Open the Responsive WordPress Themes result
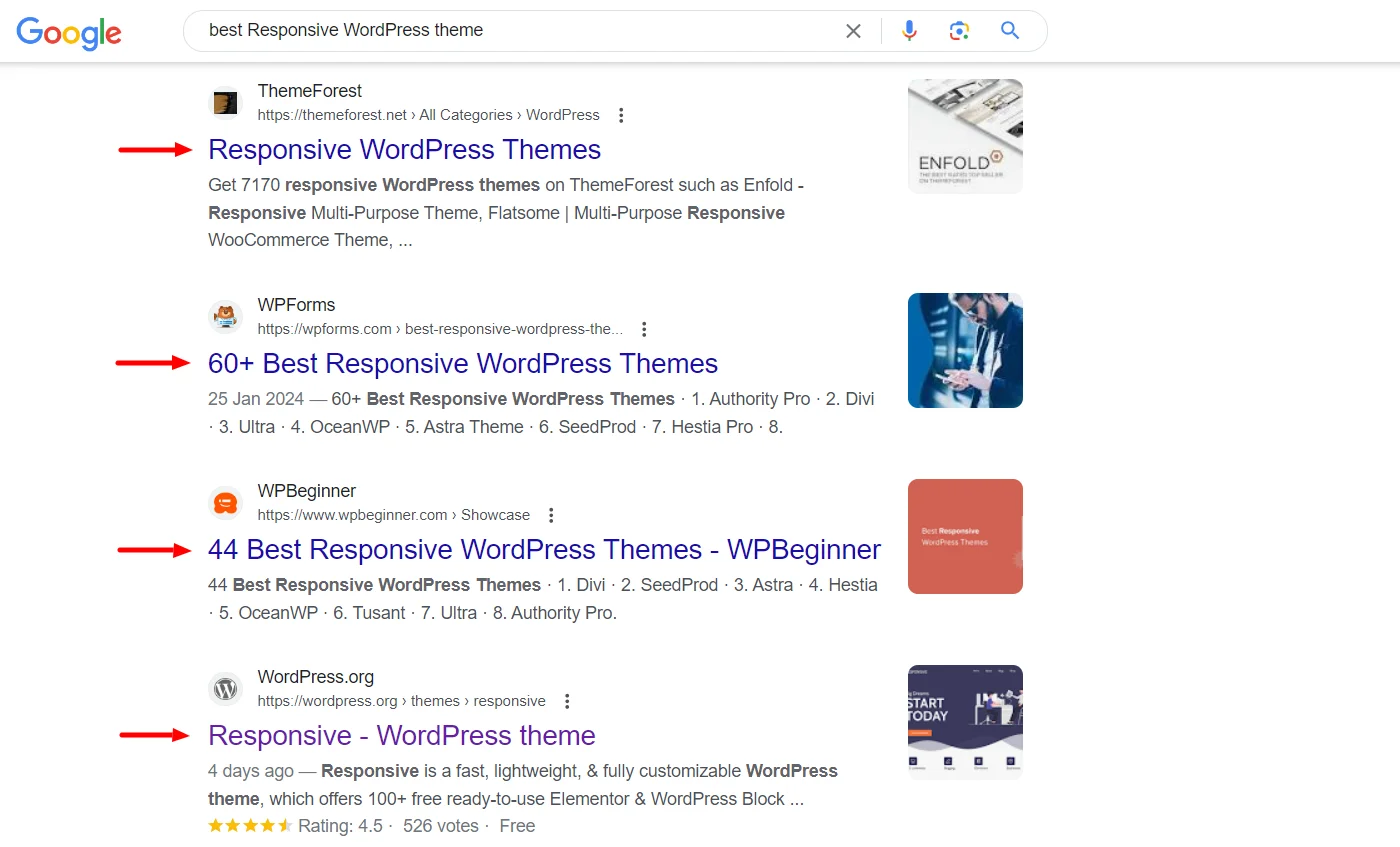Image resolution: width=1400 pixels, height=847 pixels. coord(404,149)
